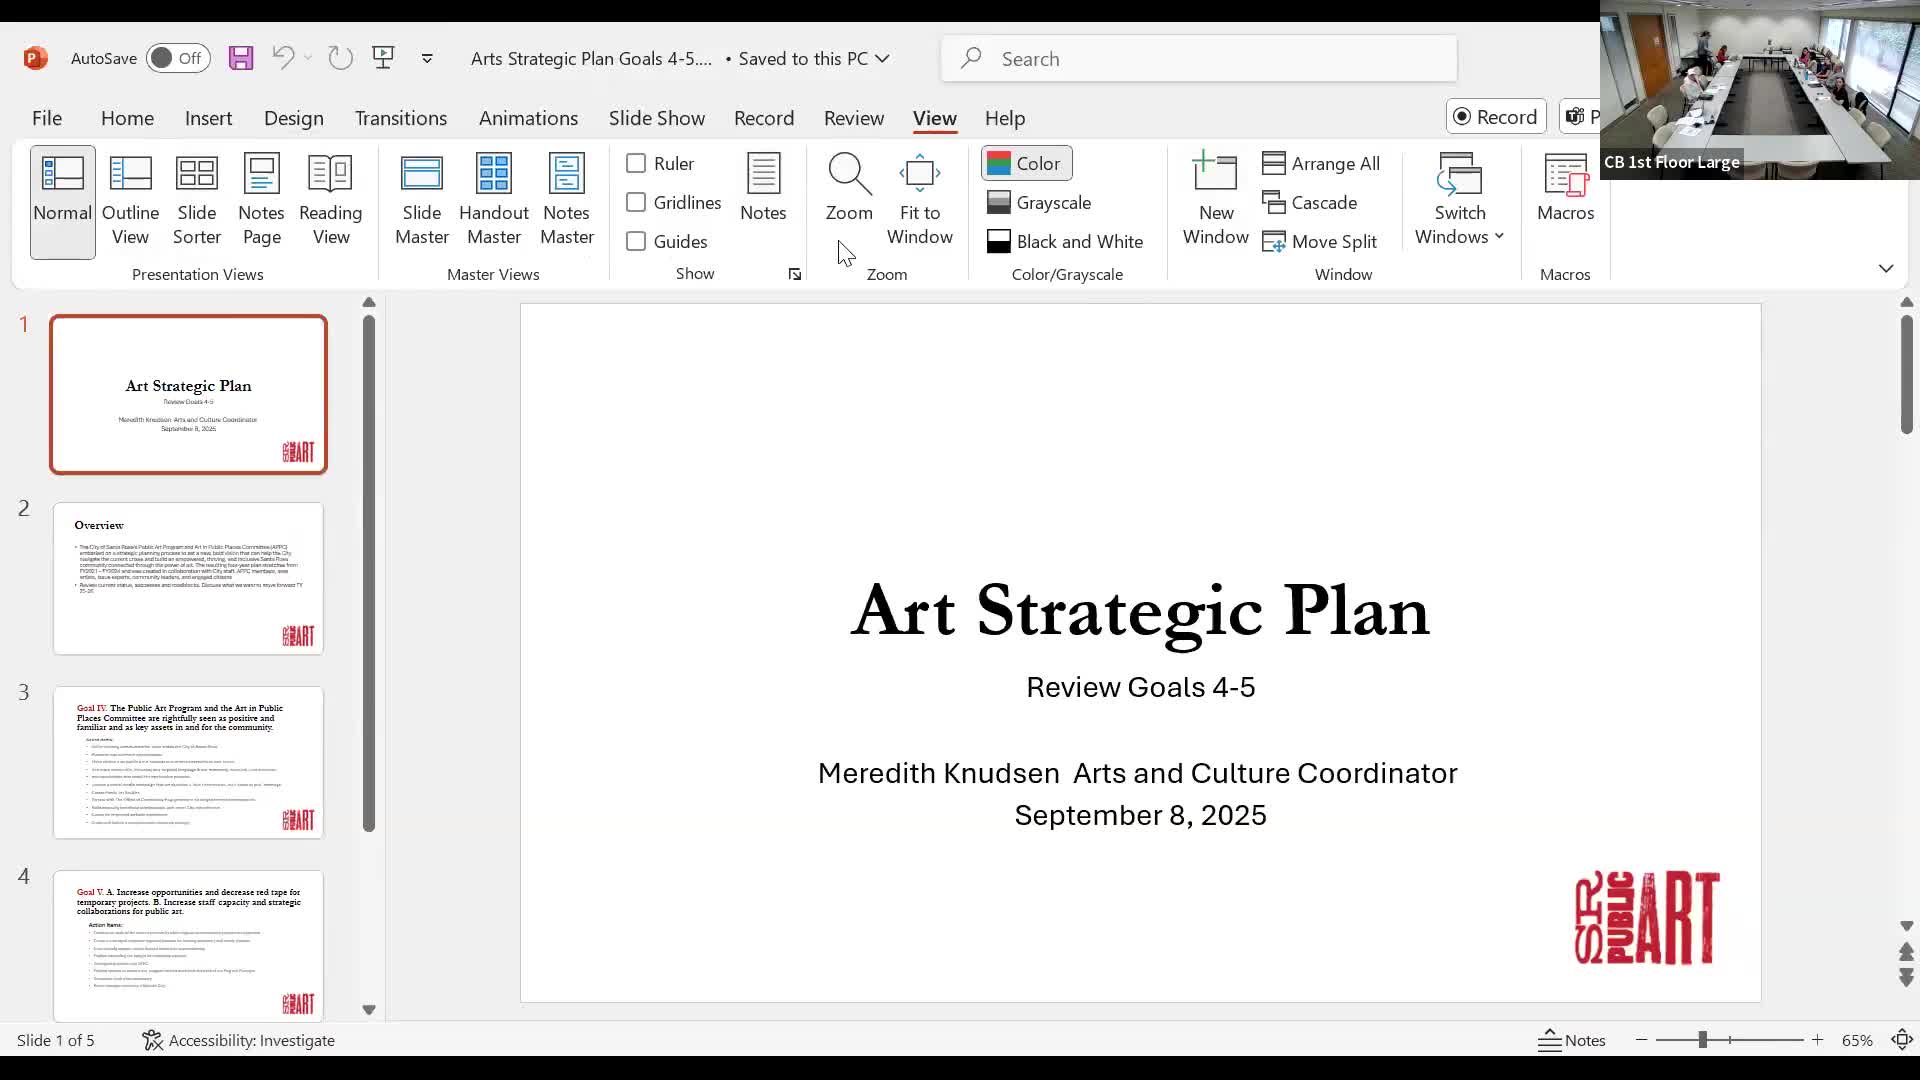The height and width of the screenshot is (1080, 1920).
Task: Click the Record button
Action: click(x=1495, y=117)
